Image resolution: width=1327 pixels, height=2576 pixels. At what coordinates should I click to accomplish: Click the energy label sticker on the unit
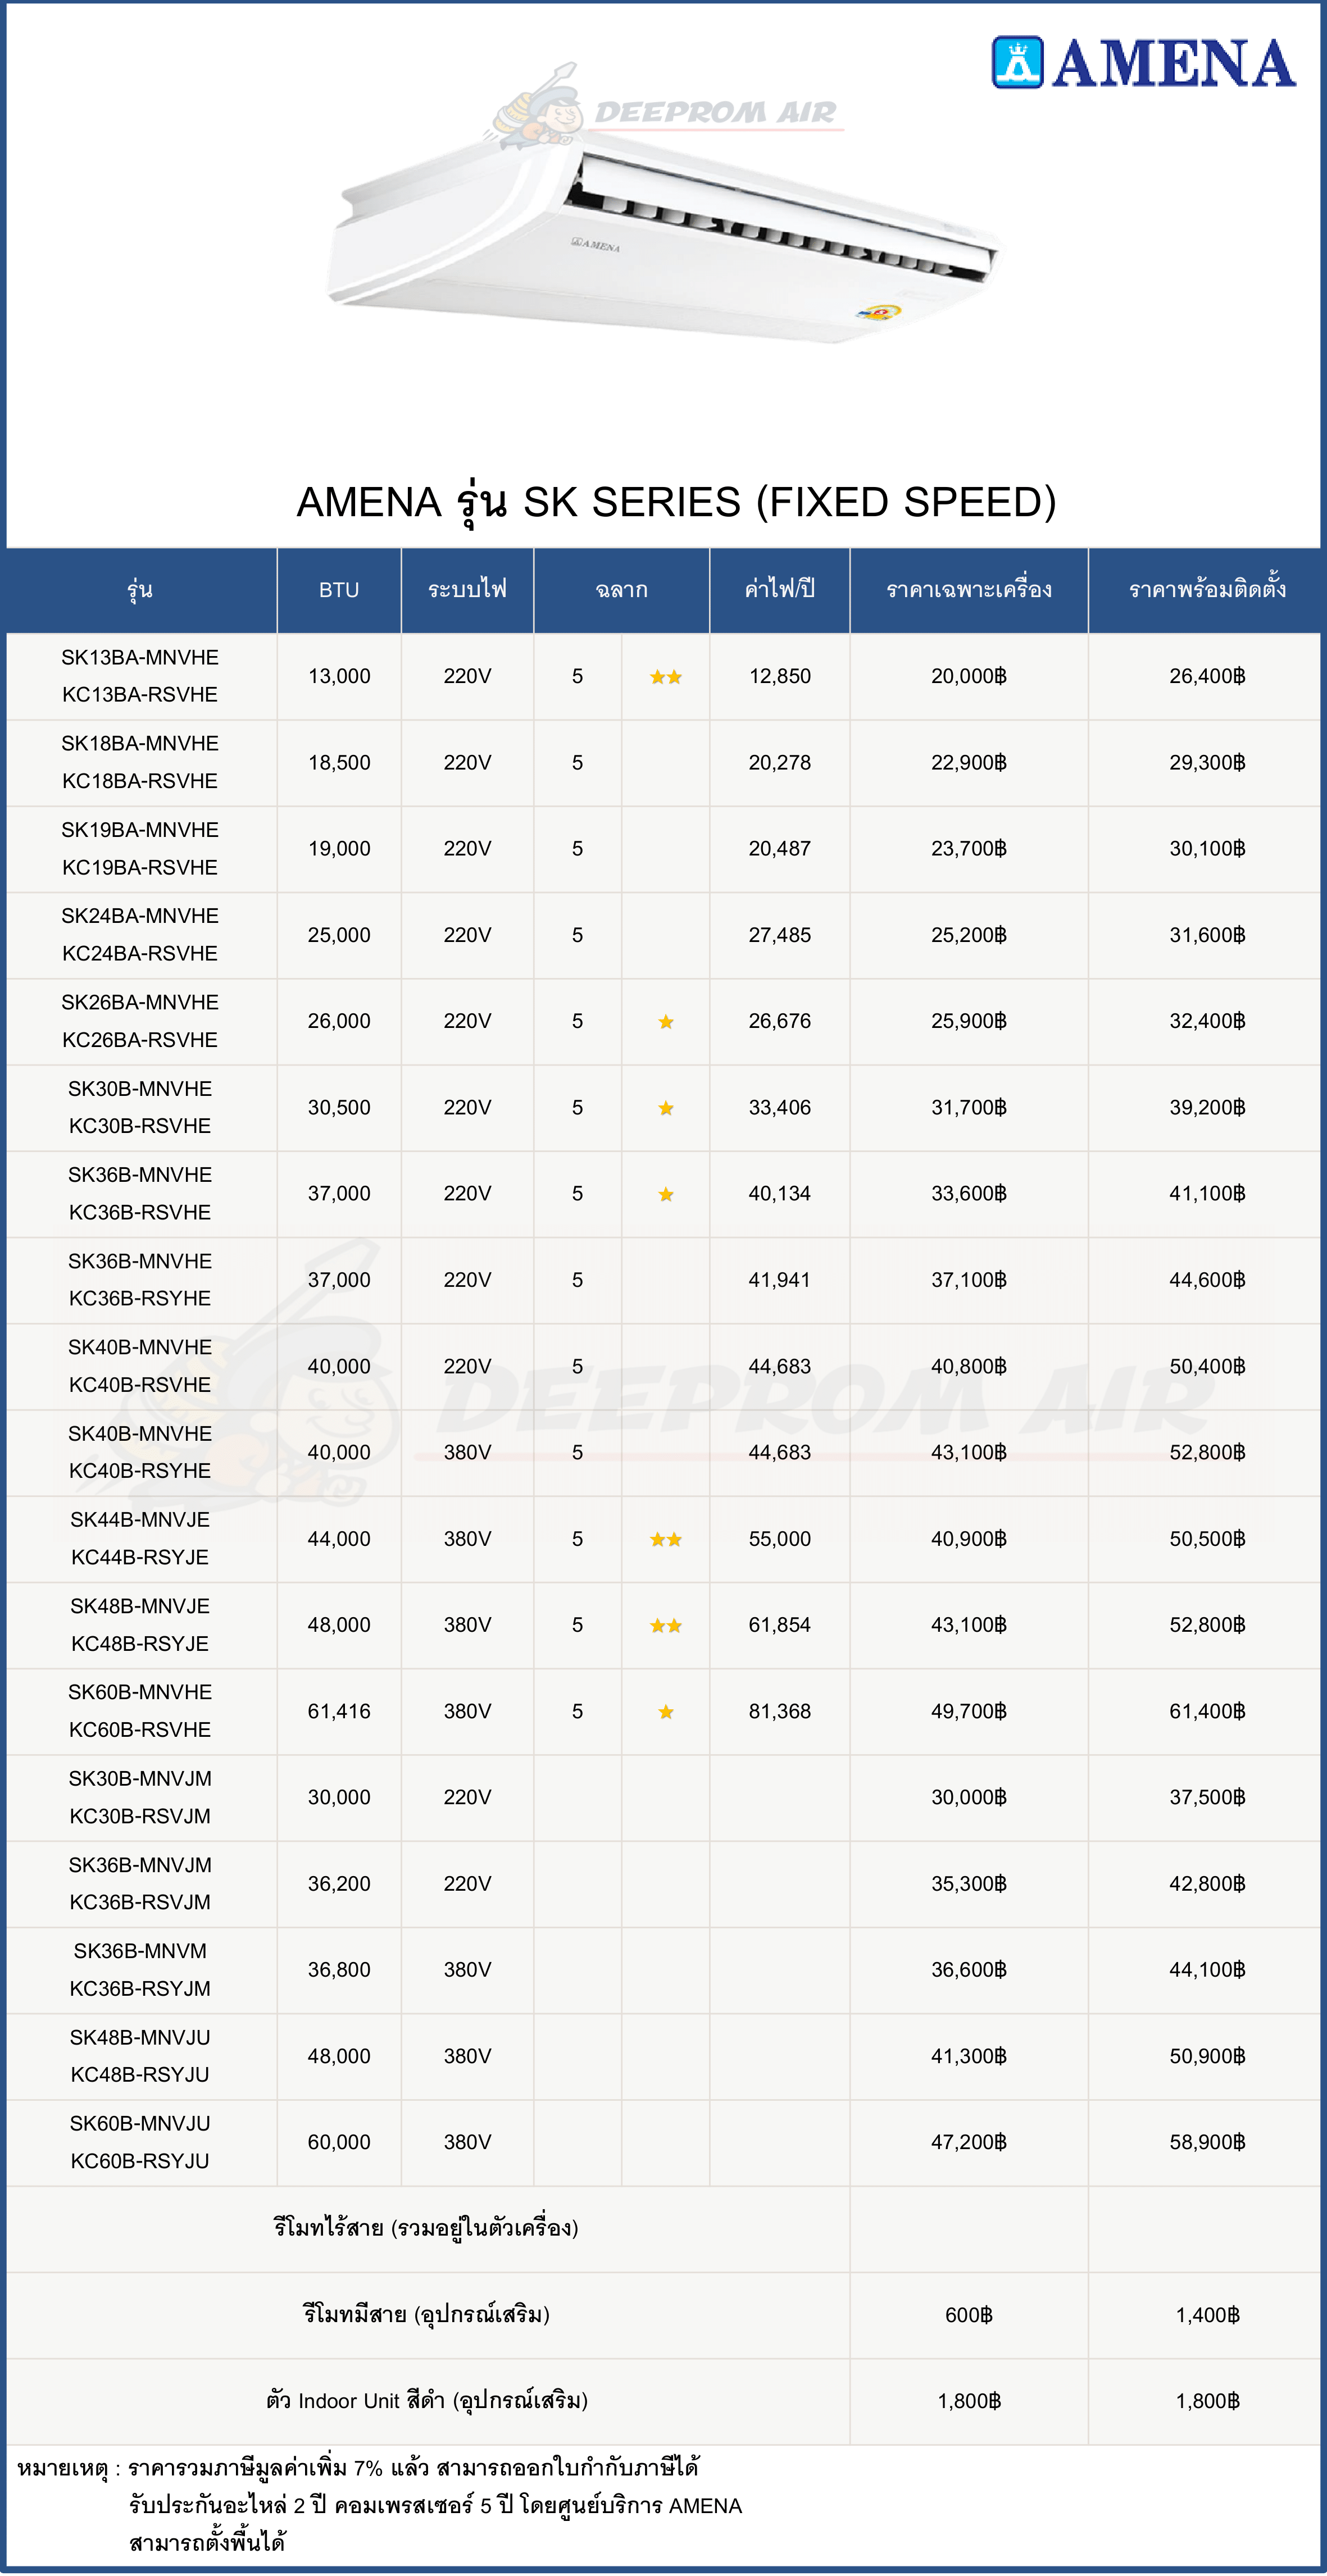[878, 312]
